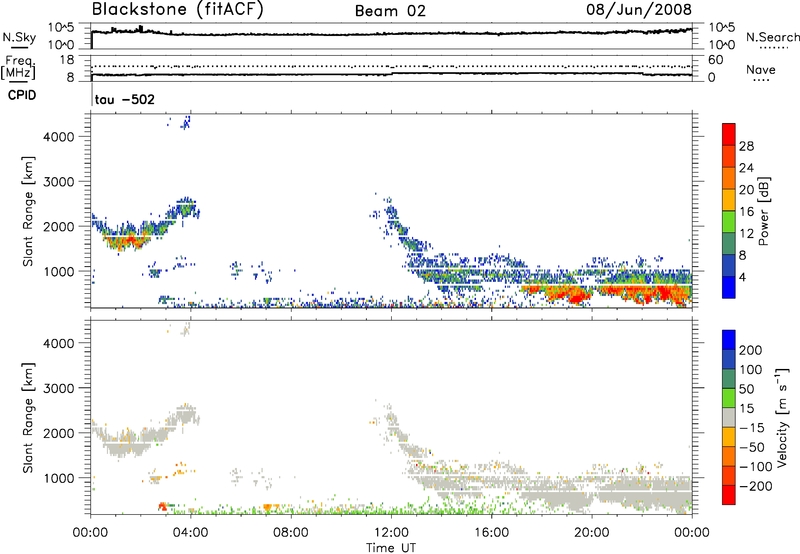Click the '08:00' time axis tick label
Screen dimensions: 800x554
291,533
